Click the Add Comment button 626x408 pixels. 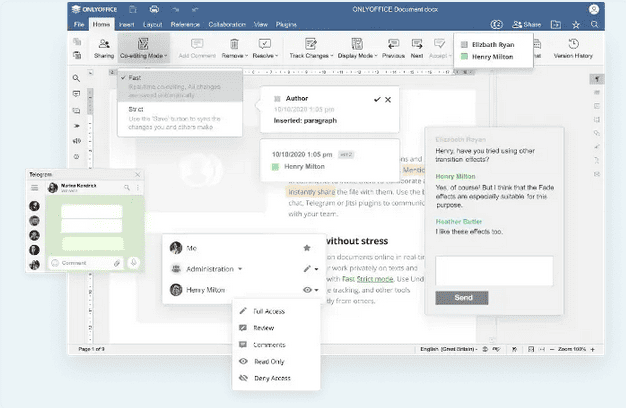pos(197,48)
